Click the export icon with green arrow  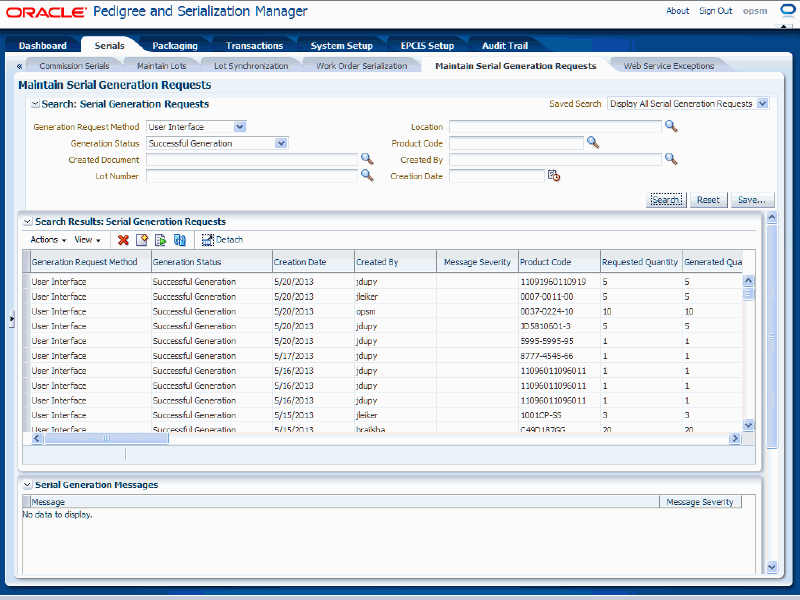pyautogui.click(x=161, y=240)
